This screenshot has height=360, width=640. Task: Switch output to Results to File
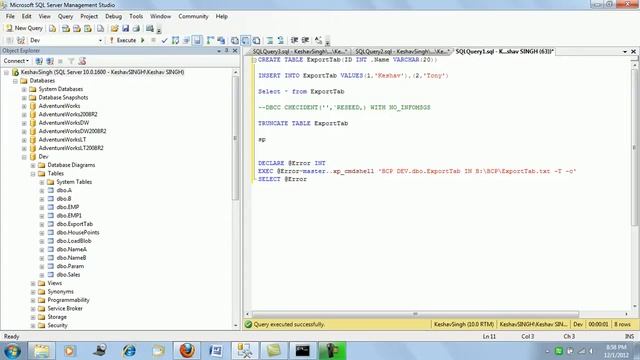(256, 40)
